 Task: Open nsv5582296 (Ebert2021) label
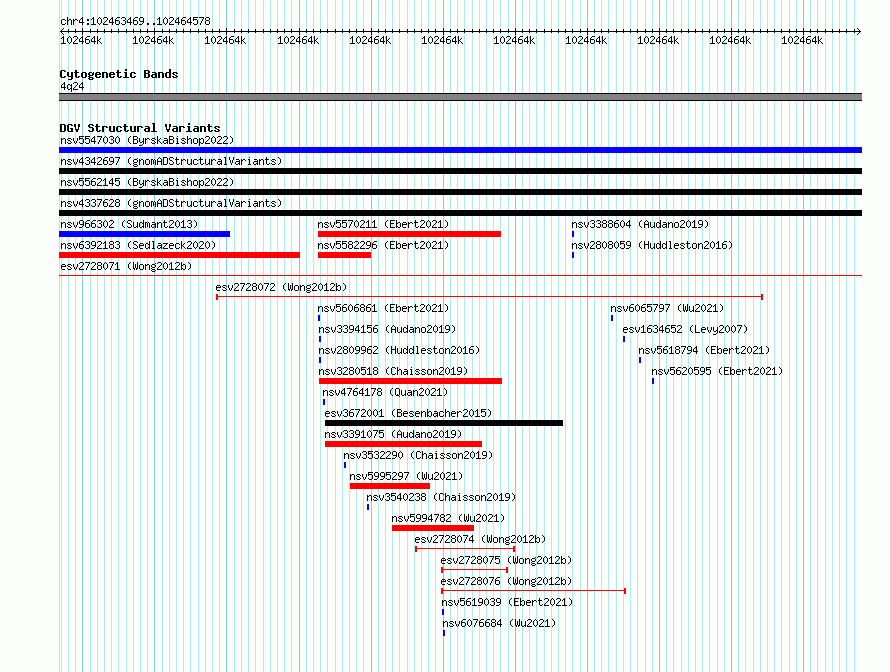coord(383,245)
